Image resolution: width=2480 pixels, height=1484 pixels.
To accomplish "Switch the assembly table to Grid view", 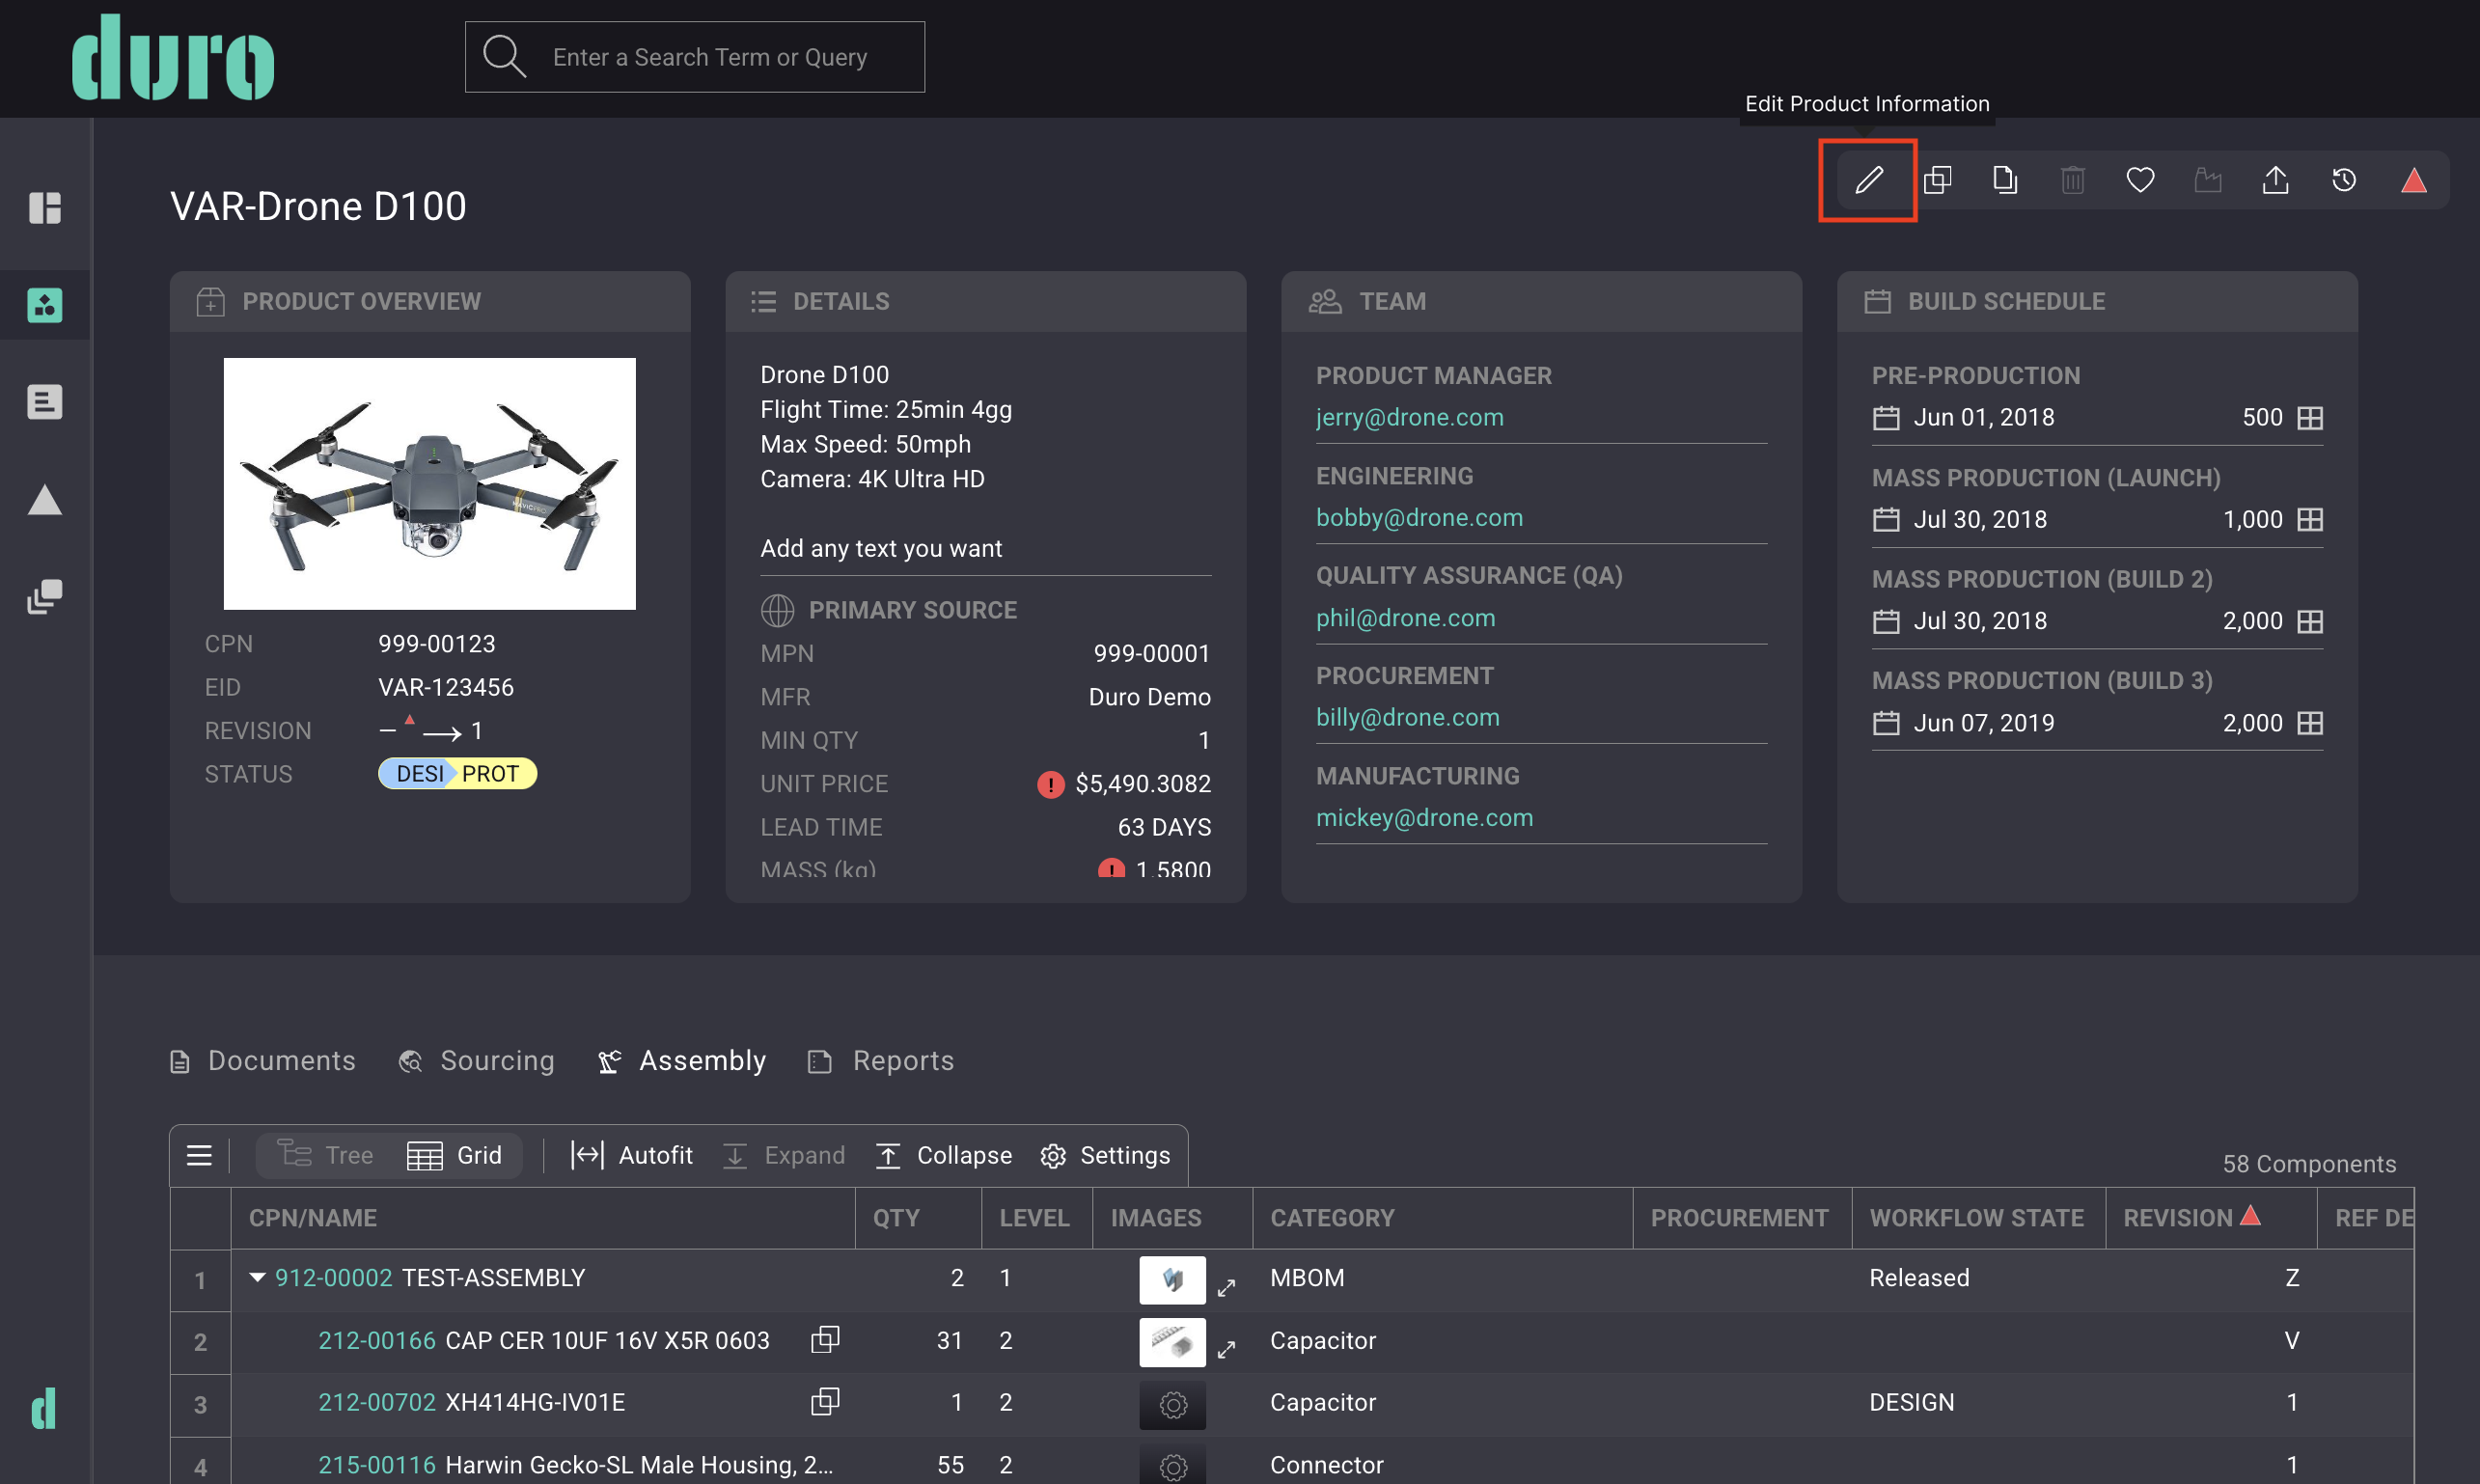I will [455, 1156].
